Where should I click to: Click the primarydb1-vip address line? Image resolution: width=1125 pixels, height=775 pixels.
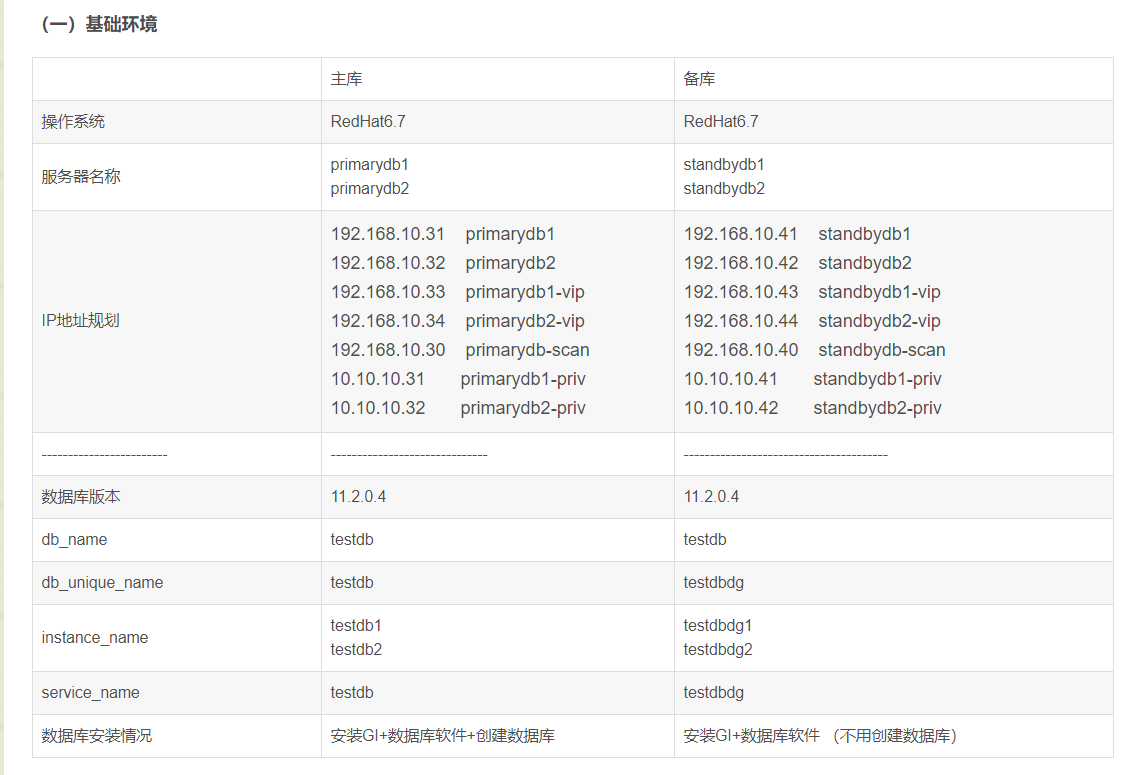tap(458, 292)
